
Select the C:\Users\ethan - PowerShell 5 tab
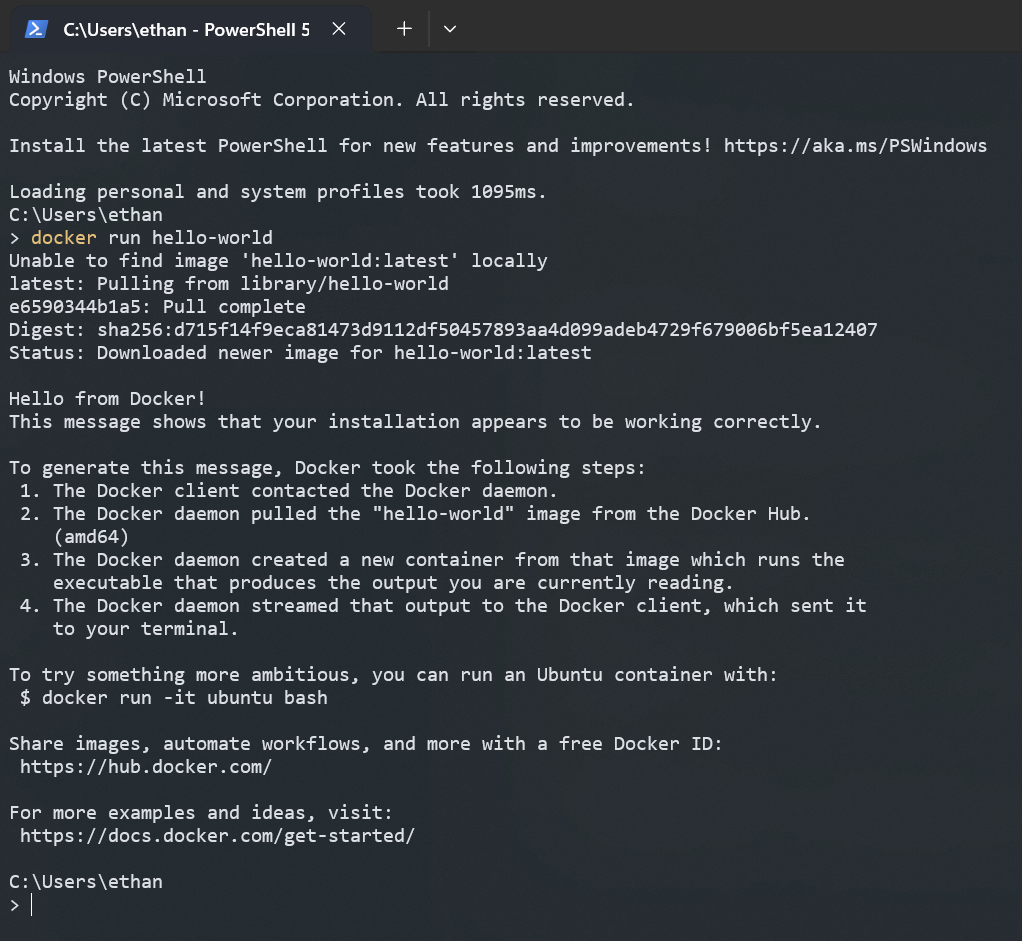[186, 29]
